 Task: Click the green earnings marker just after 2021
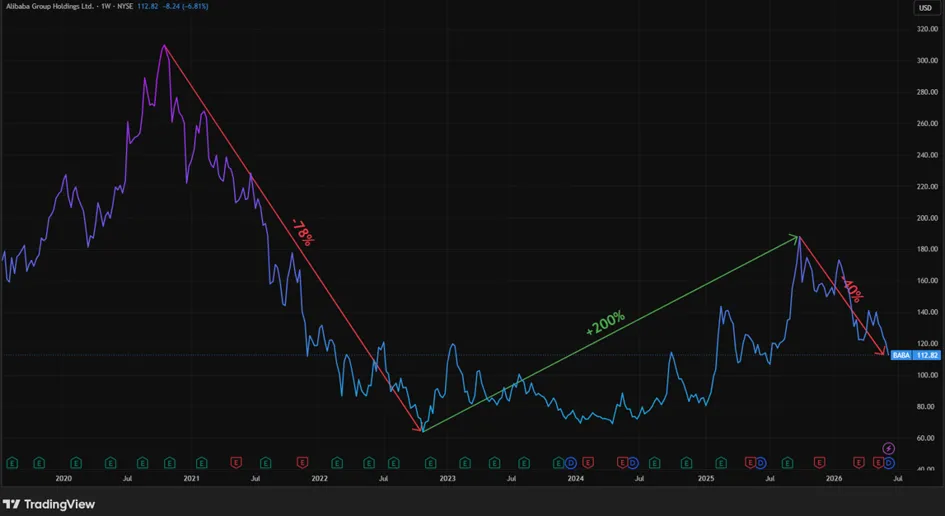coord(201,462)
